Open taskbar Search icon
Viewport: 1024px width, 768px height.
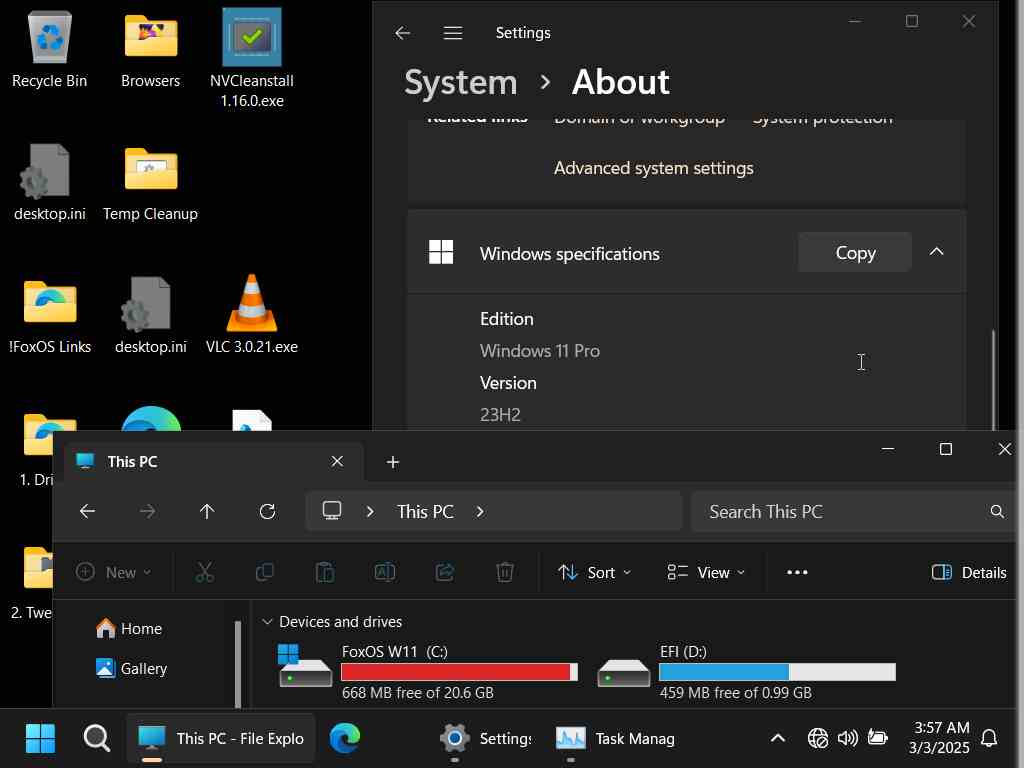pos(97,739)
